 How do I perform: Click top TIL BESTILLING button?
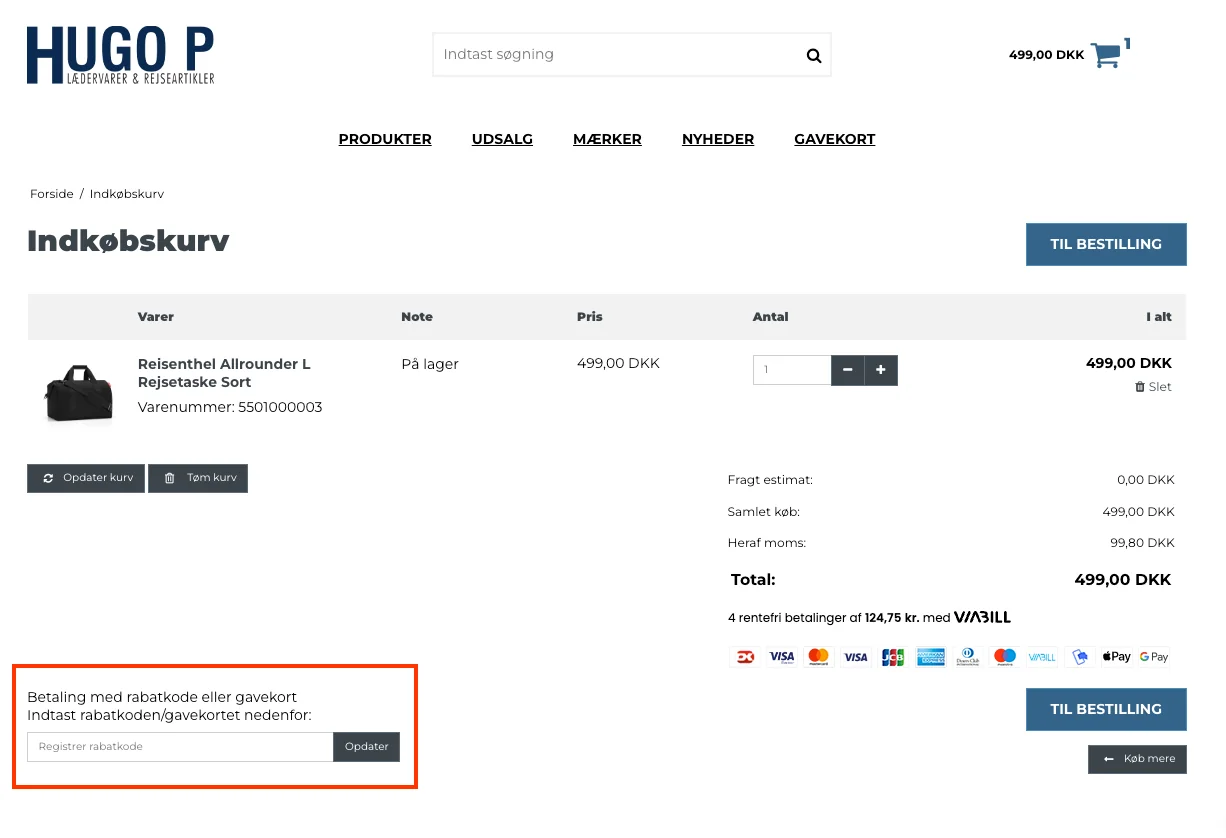click(1105, 244)
